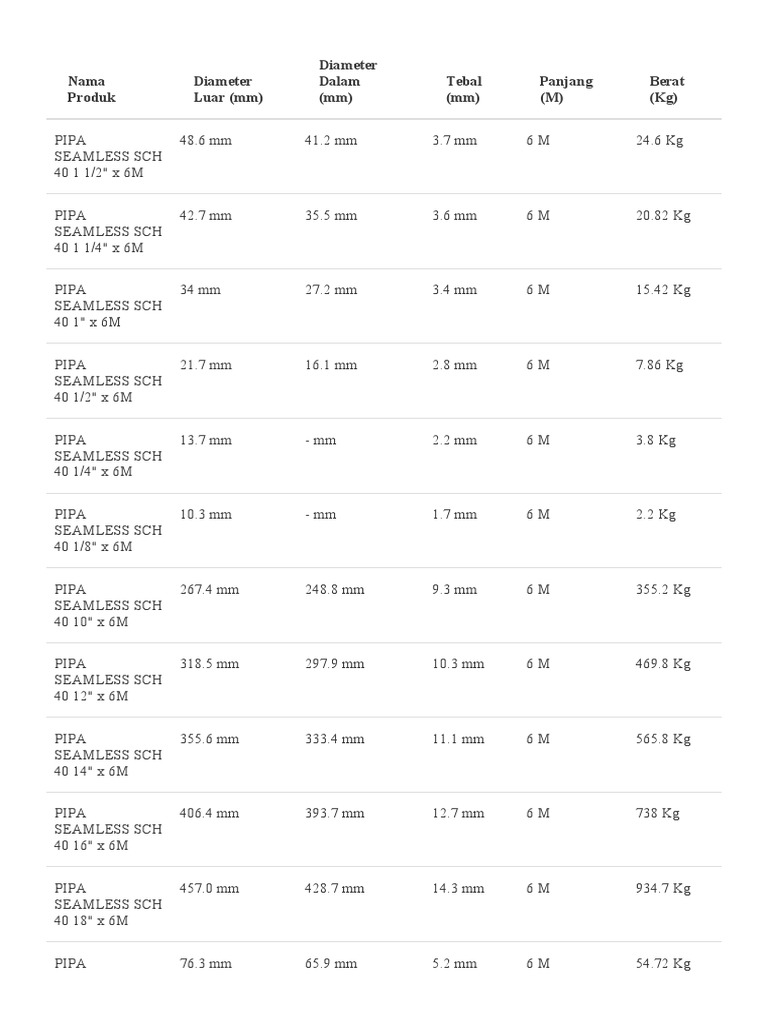
Task: Click the 14.3 mm thickness cell
Action: click(x=458, y=888)
